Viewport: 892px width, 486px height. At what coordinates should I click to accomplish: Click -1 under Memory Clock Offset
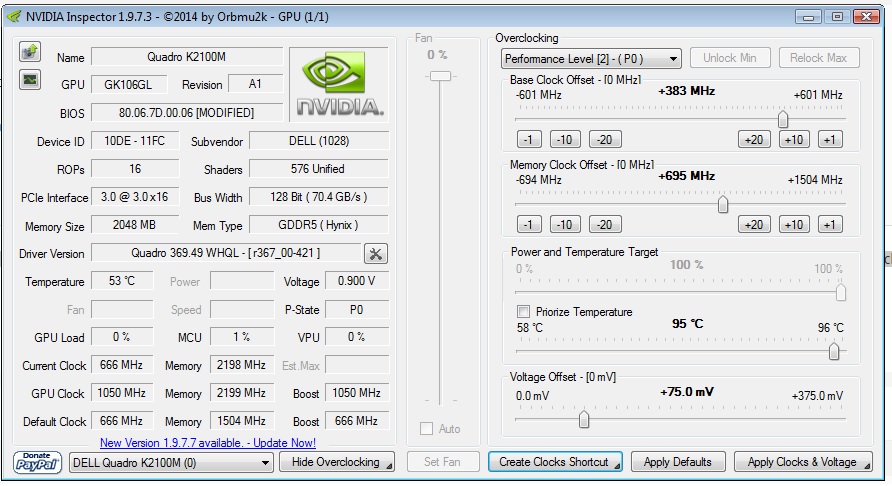pyautogui.click(x=529, y=224)
